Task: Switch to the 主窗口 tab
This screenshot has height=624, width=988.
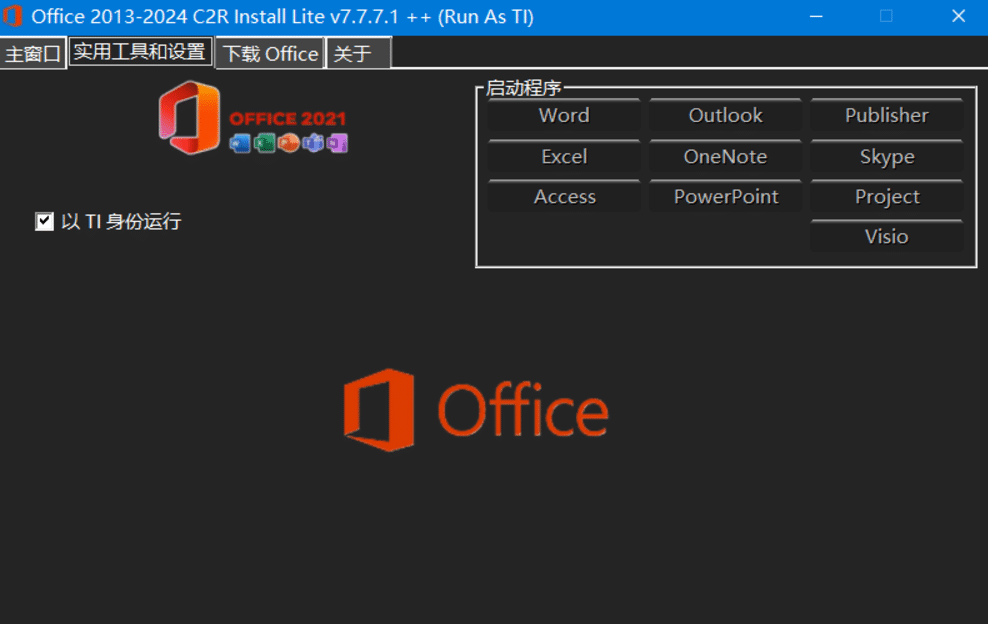Action: tap(33, 54)
